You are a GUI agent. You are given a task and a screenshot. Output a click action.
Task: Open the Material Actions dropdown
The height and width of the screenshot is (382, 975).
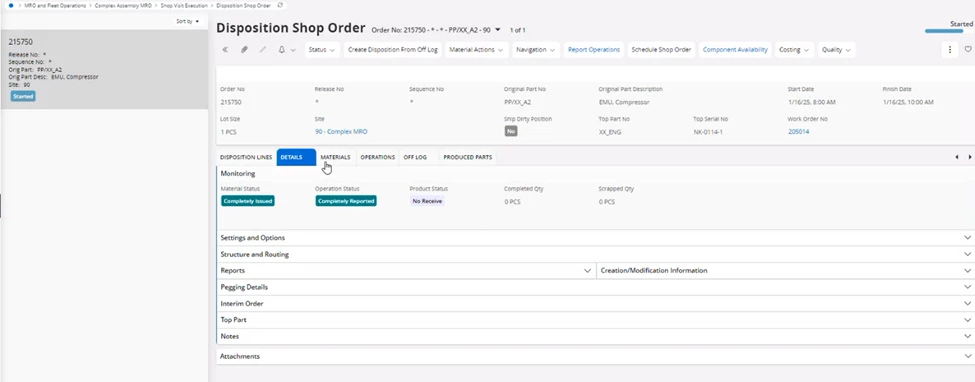[476, 50]
